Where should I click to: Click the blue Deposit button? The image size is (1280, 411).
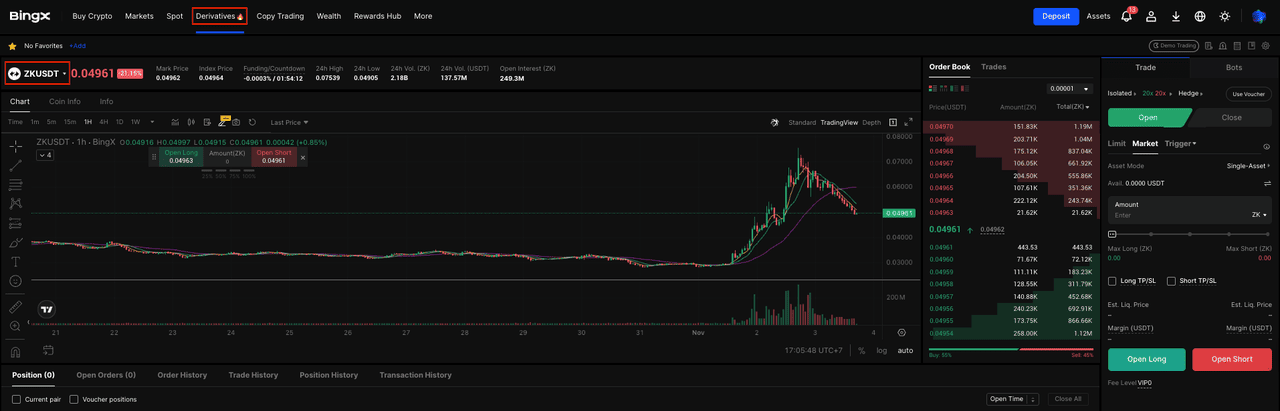(1056, 16)
